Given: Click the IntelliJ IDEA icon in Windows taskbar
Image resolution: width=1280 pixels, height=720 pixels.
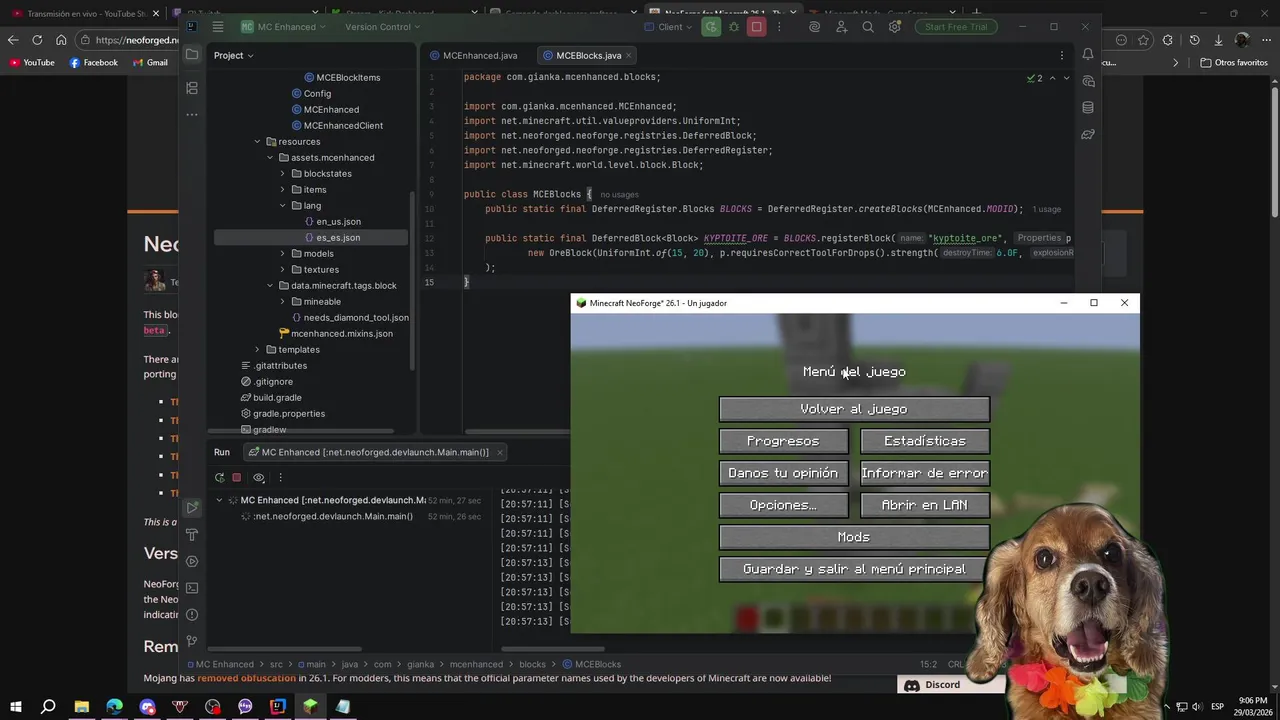Looking at the screenshot, I should (278, 707).
